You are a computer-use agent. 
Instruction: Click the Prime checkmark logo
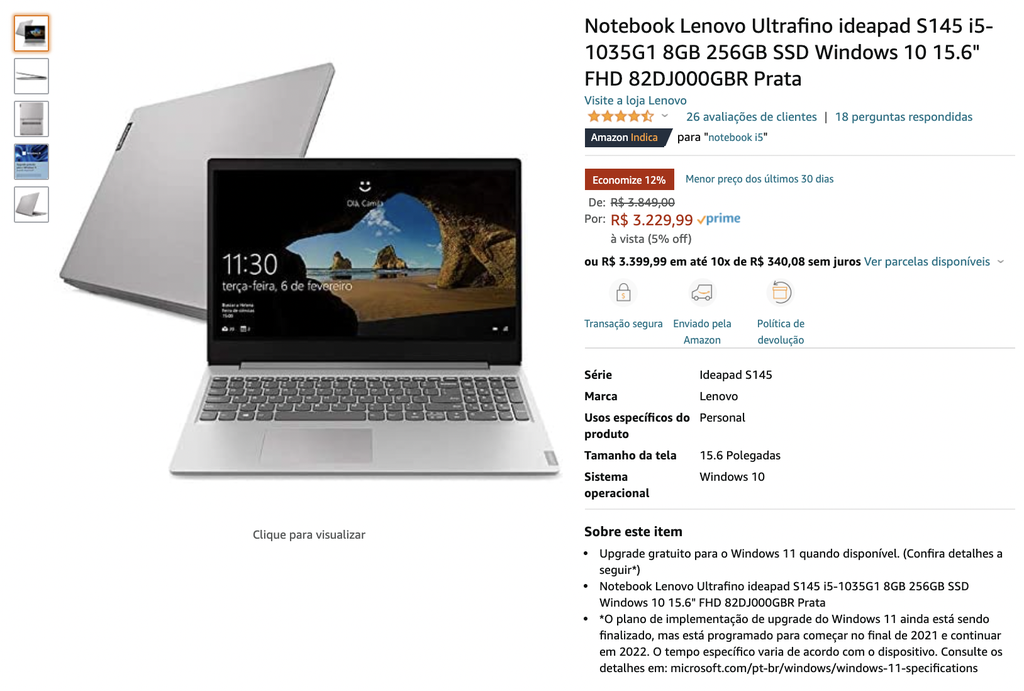[x=718, y=219]
